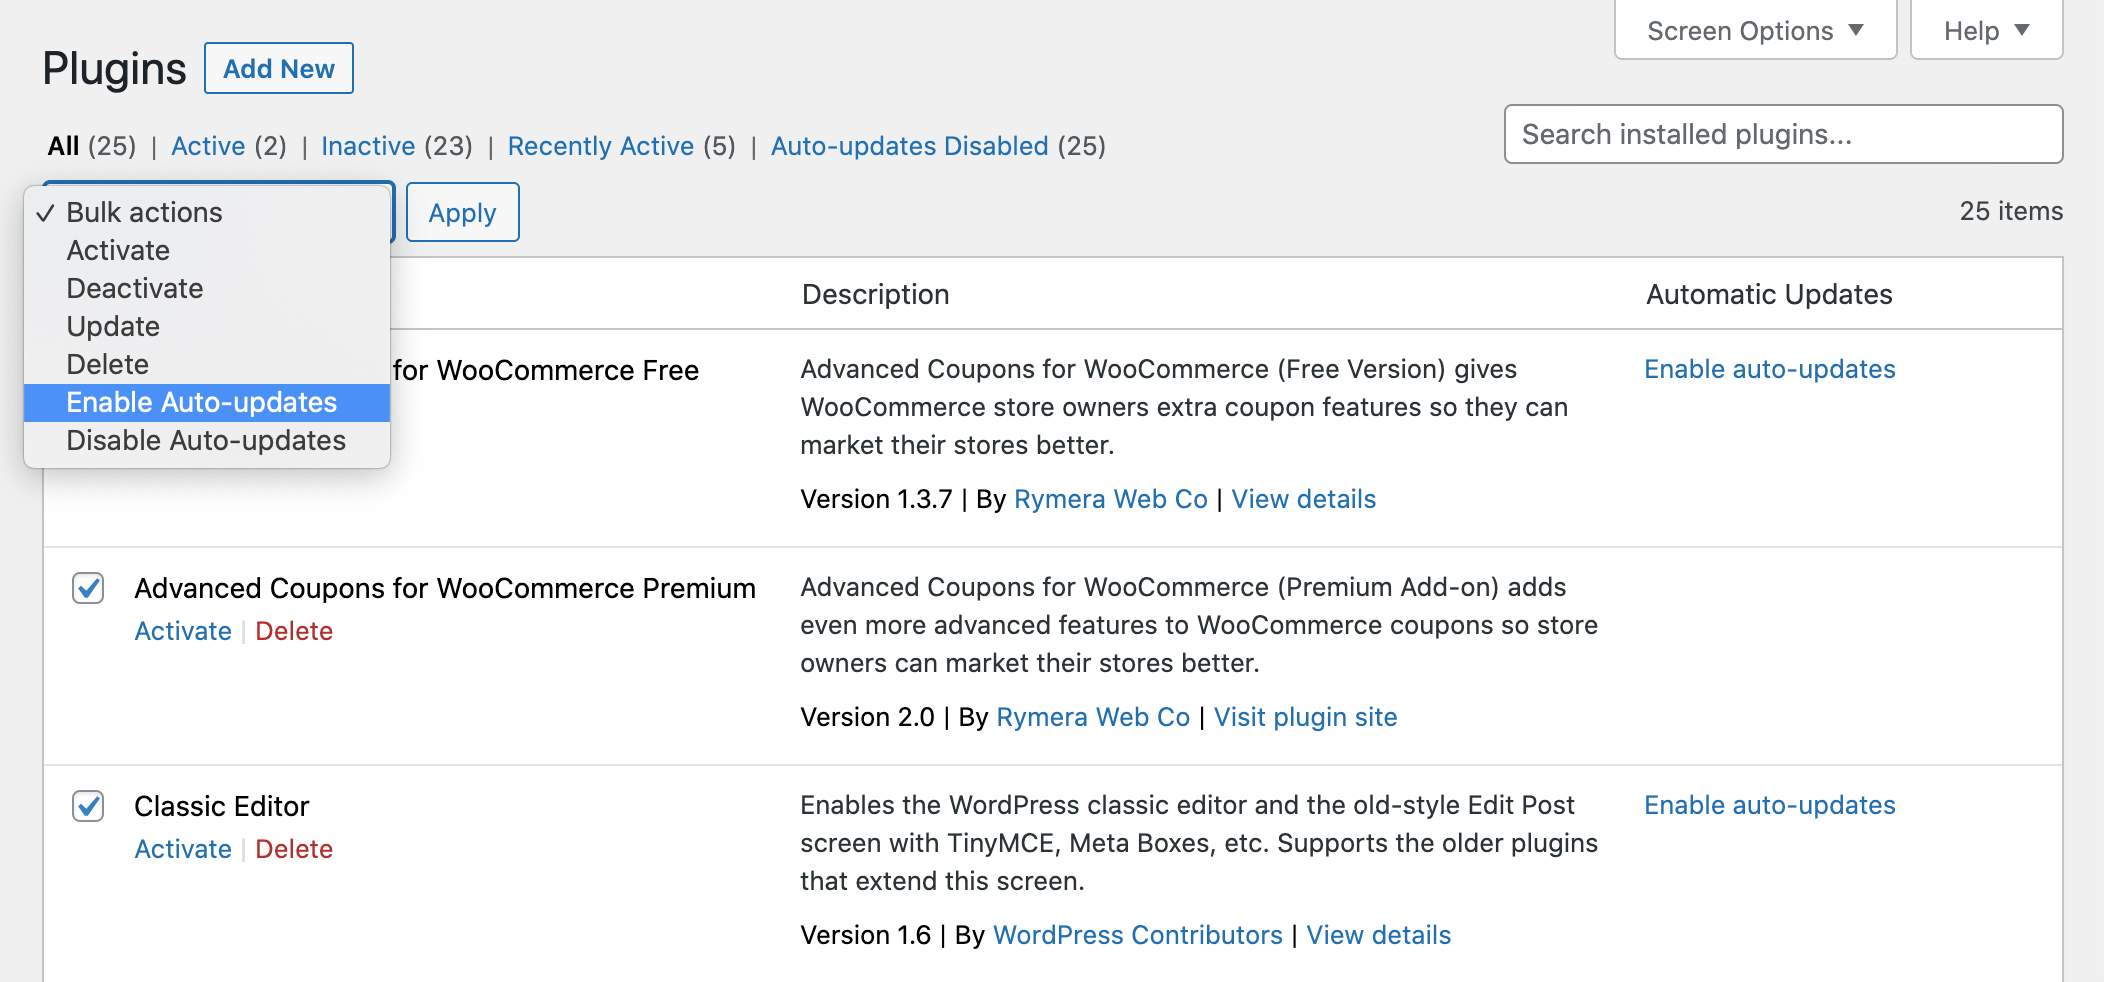Screen dimensions: 2104x982
Task: Click the Apply bulk action button
Action: coord(462,212)
